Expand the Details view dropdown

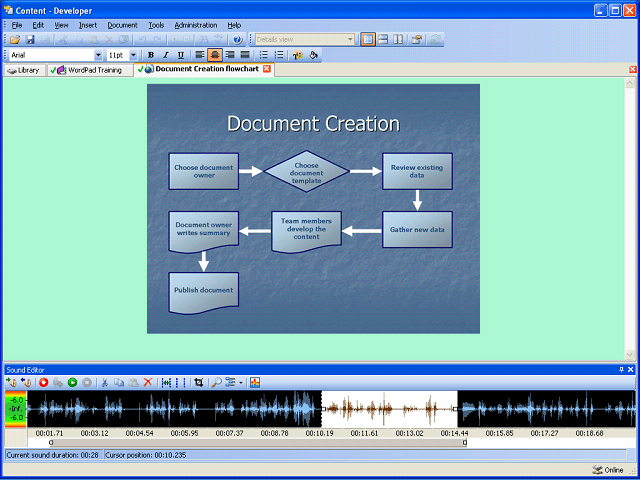click(x=350, y=40)
